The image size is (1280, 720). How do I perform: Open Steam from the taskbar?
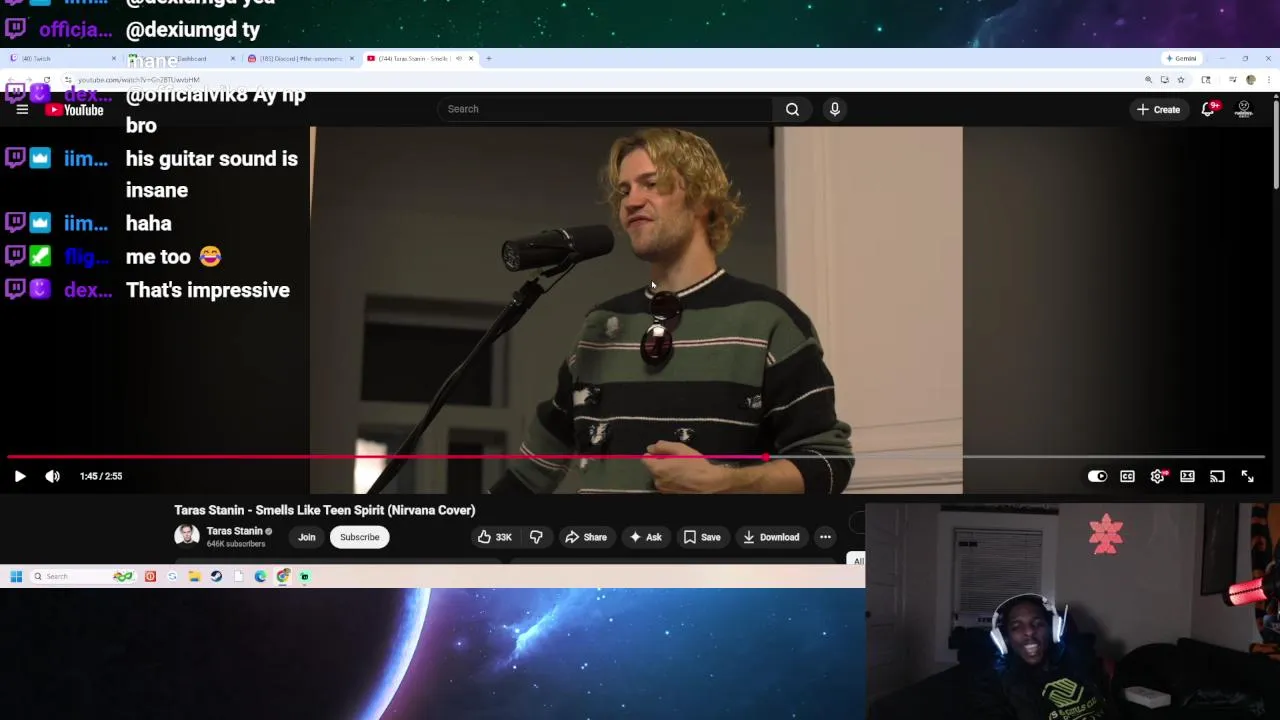tap(216, 576)
